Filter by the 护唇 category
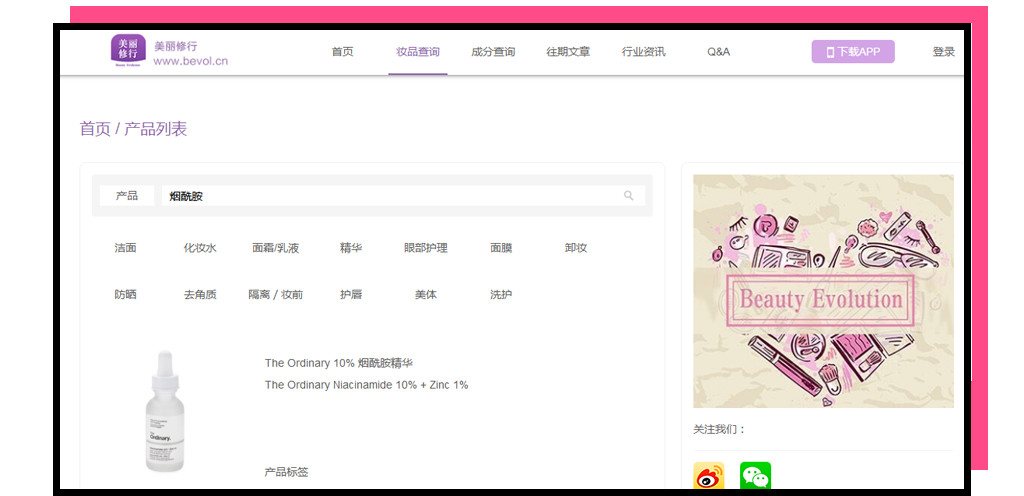Viewport: 1024px width, 496px height. point(351,294)
